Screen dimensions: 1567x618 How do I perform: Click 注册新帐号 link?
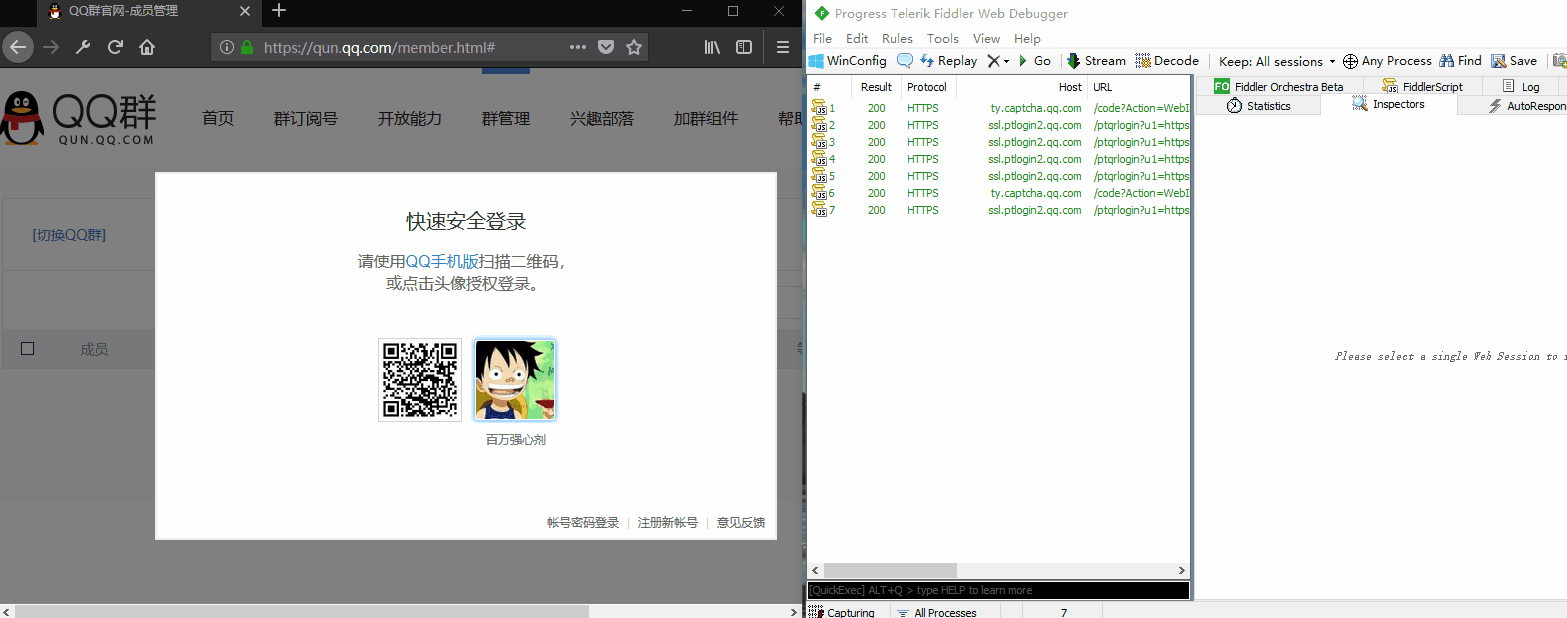(668, 522)
